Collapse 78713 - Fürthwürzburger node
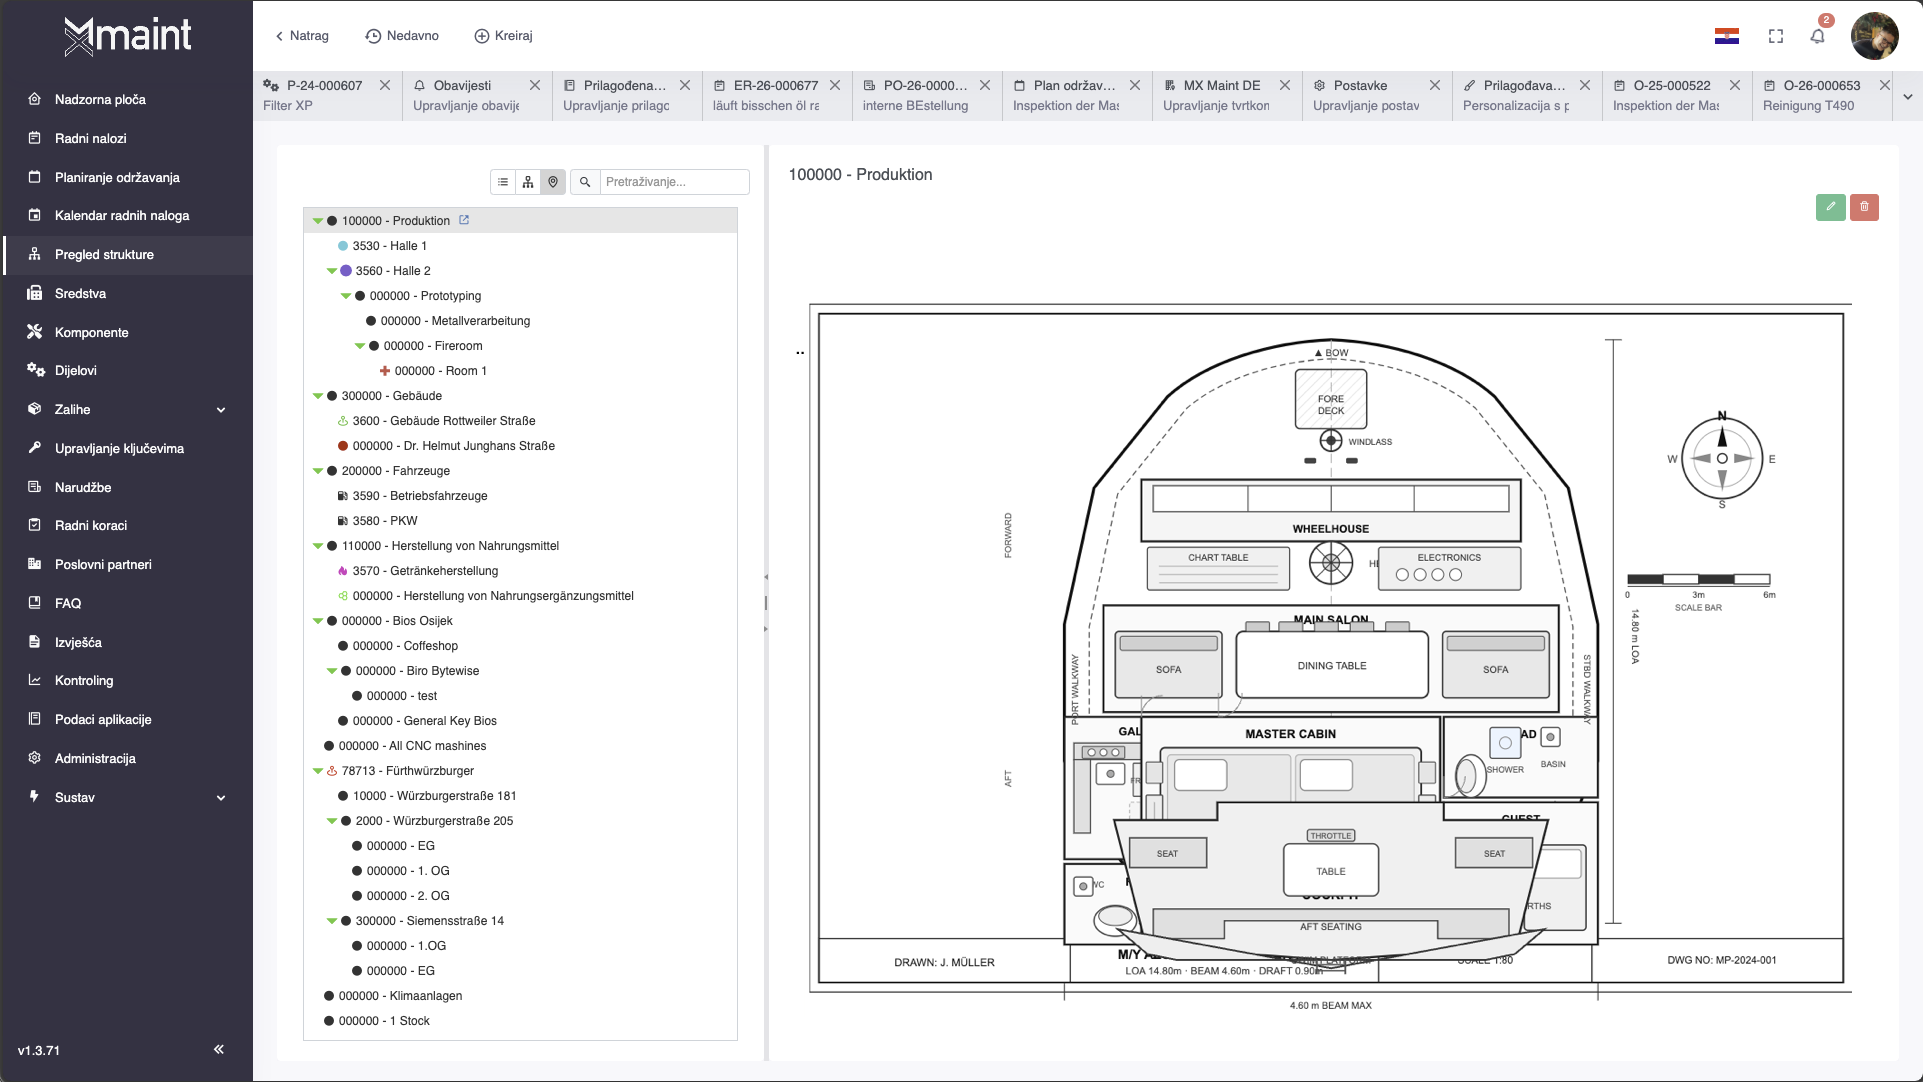The width and height of the screenshot is (1923, 1082). point(318,771)
